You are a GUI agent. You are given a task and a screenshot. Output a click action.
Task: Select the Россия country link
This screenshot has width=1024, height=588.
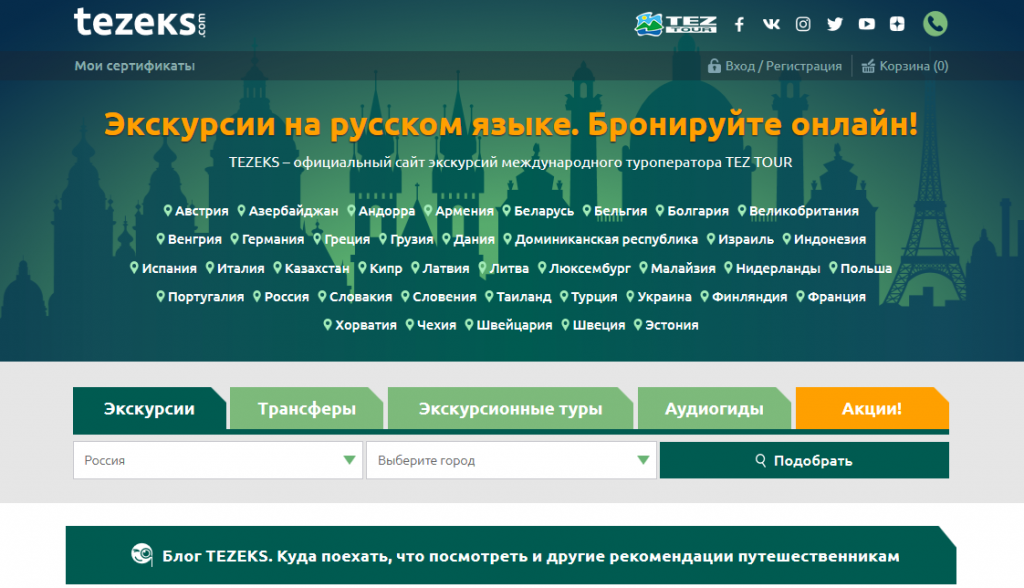tap(286, 297)
